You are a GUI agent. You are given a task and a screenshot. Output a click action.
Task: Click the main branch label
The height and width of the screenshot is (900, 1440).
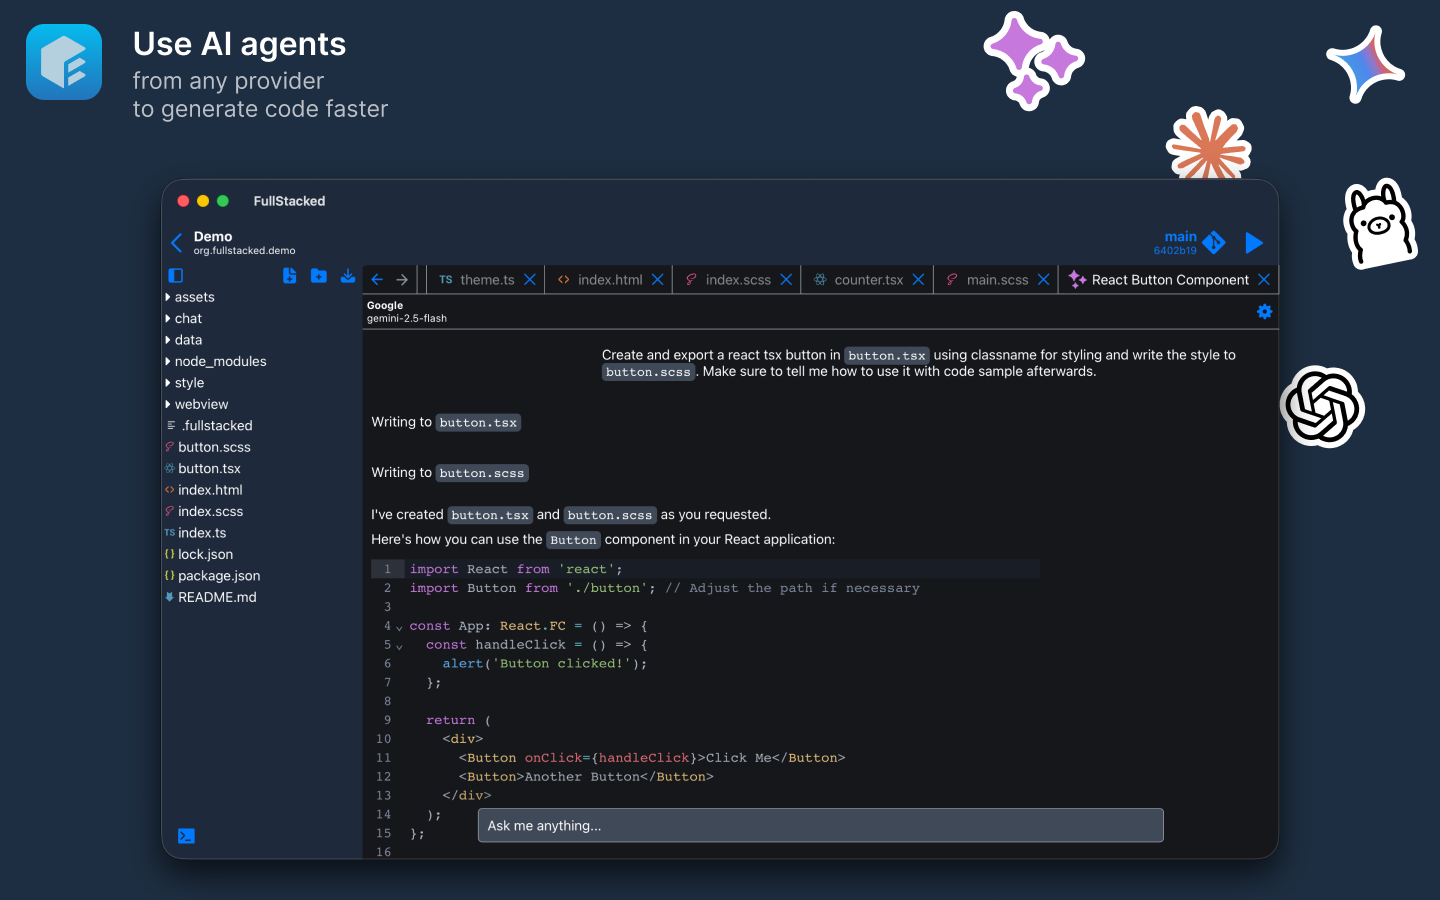click(x=1180, y=237)
